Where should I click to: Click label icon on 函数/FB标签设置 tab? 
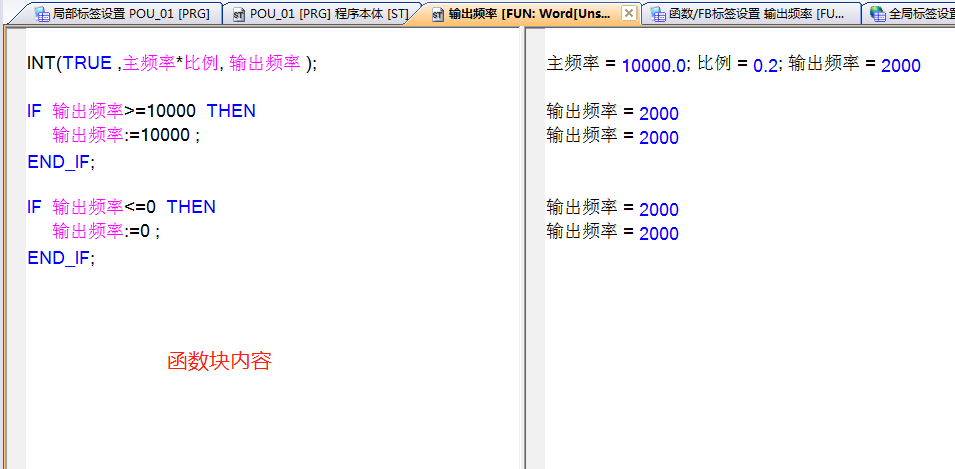(657, 14)
